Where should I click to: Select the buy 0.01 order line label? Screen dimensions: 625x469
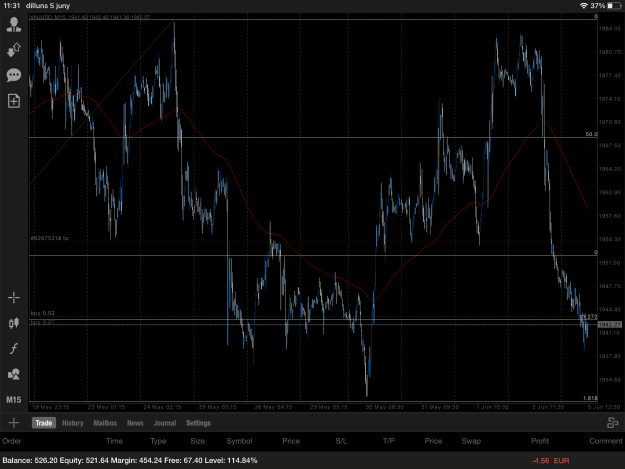click(x=42, y=322)
